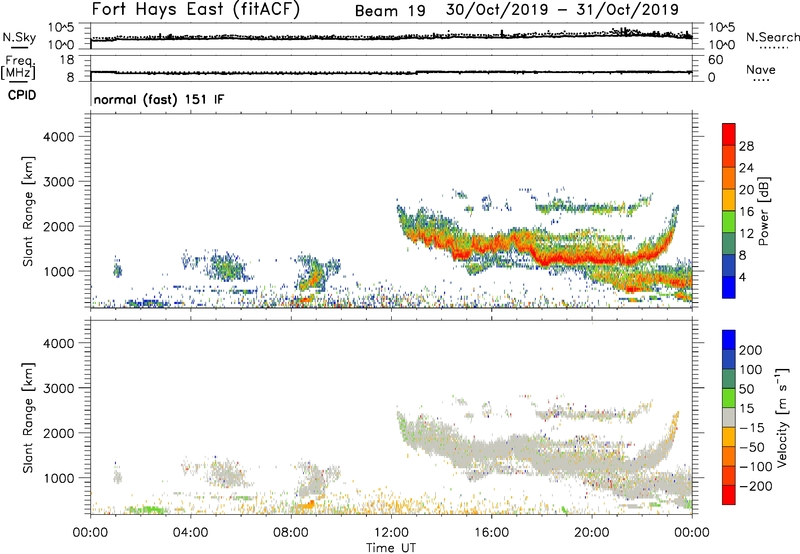Click the "3000" tick in power panel

(59, 182)
